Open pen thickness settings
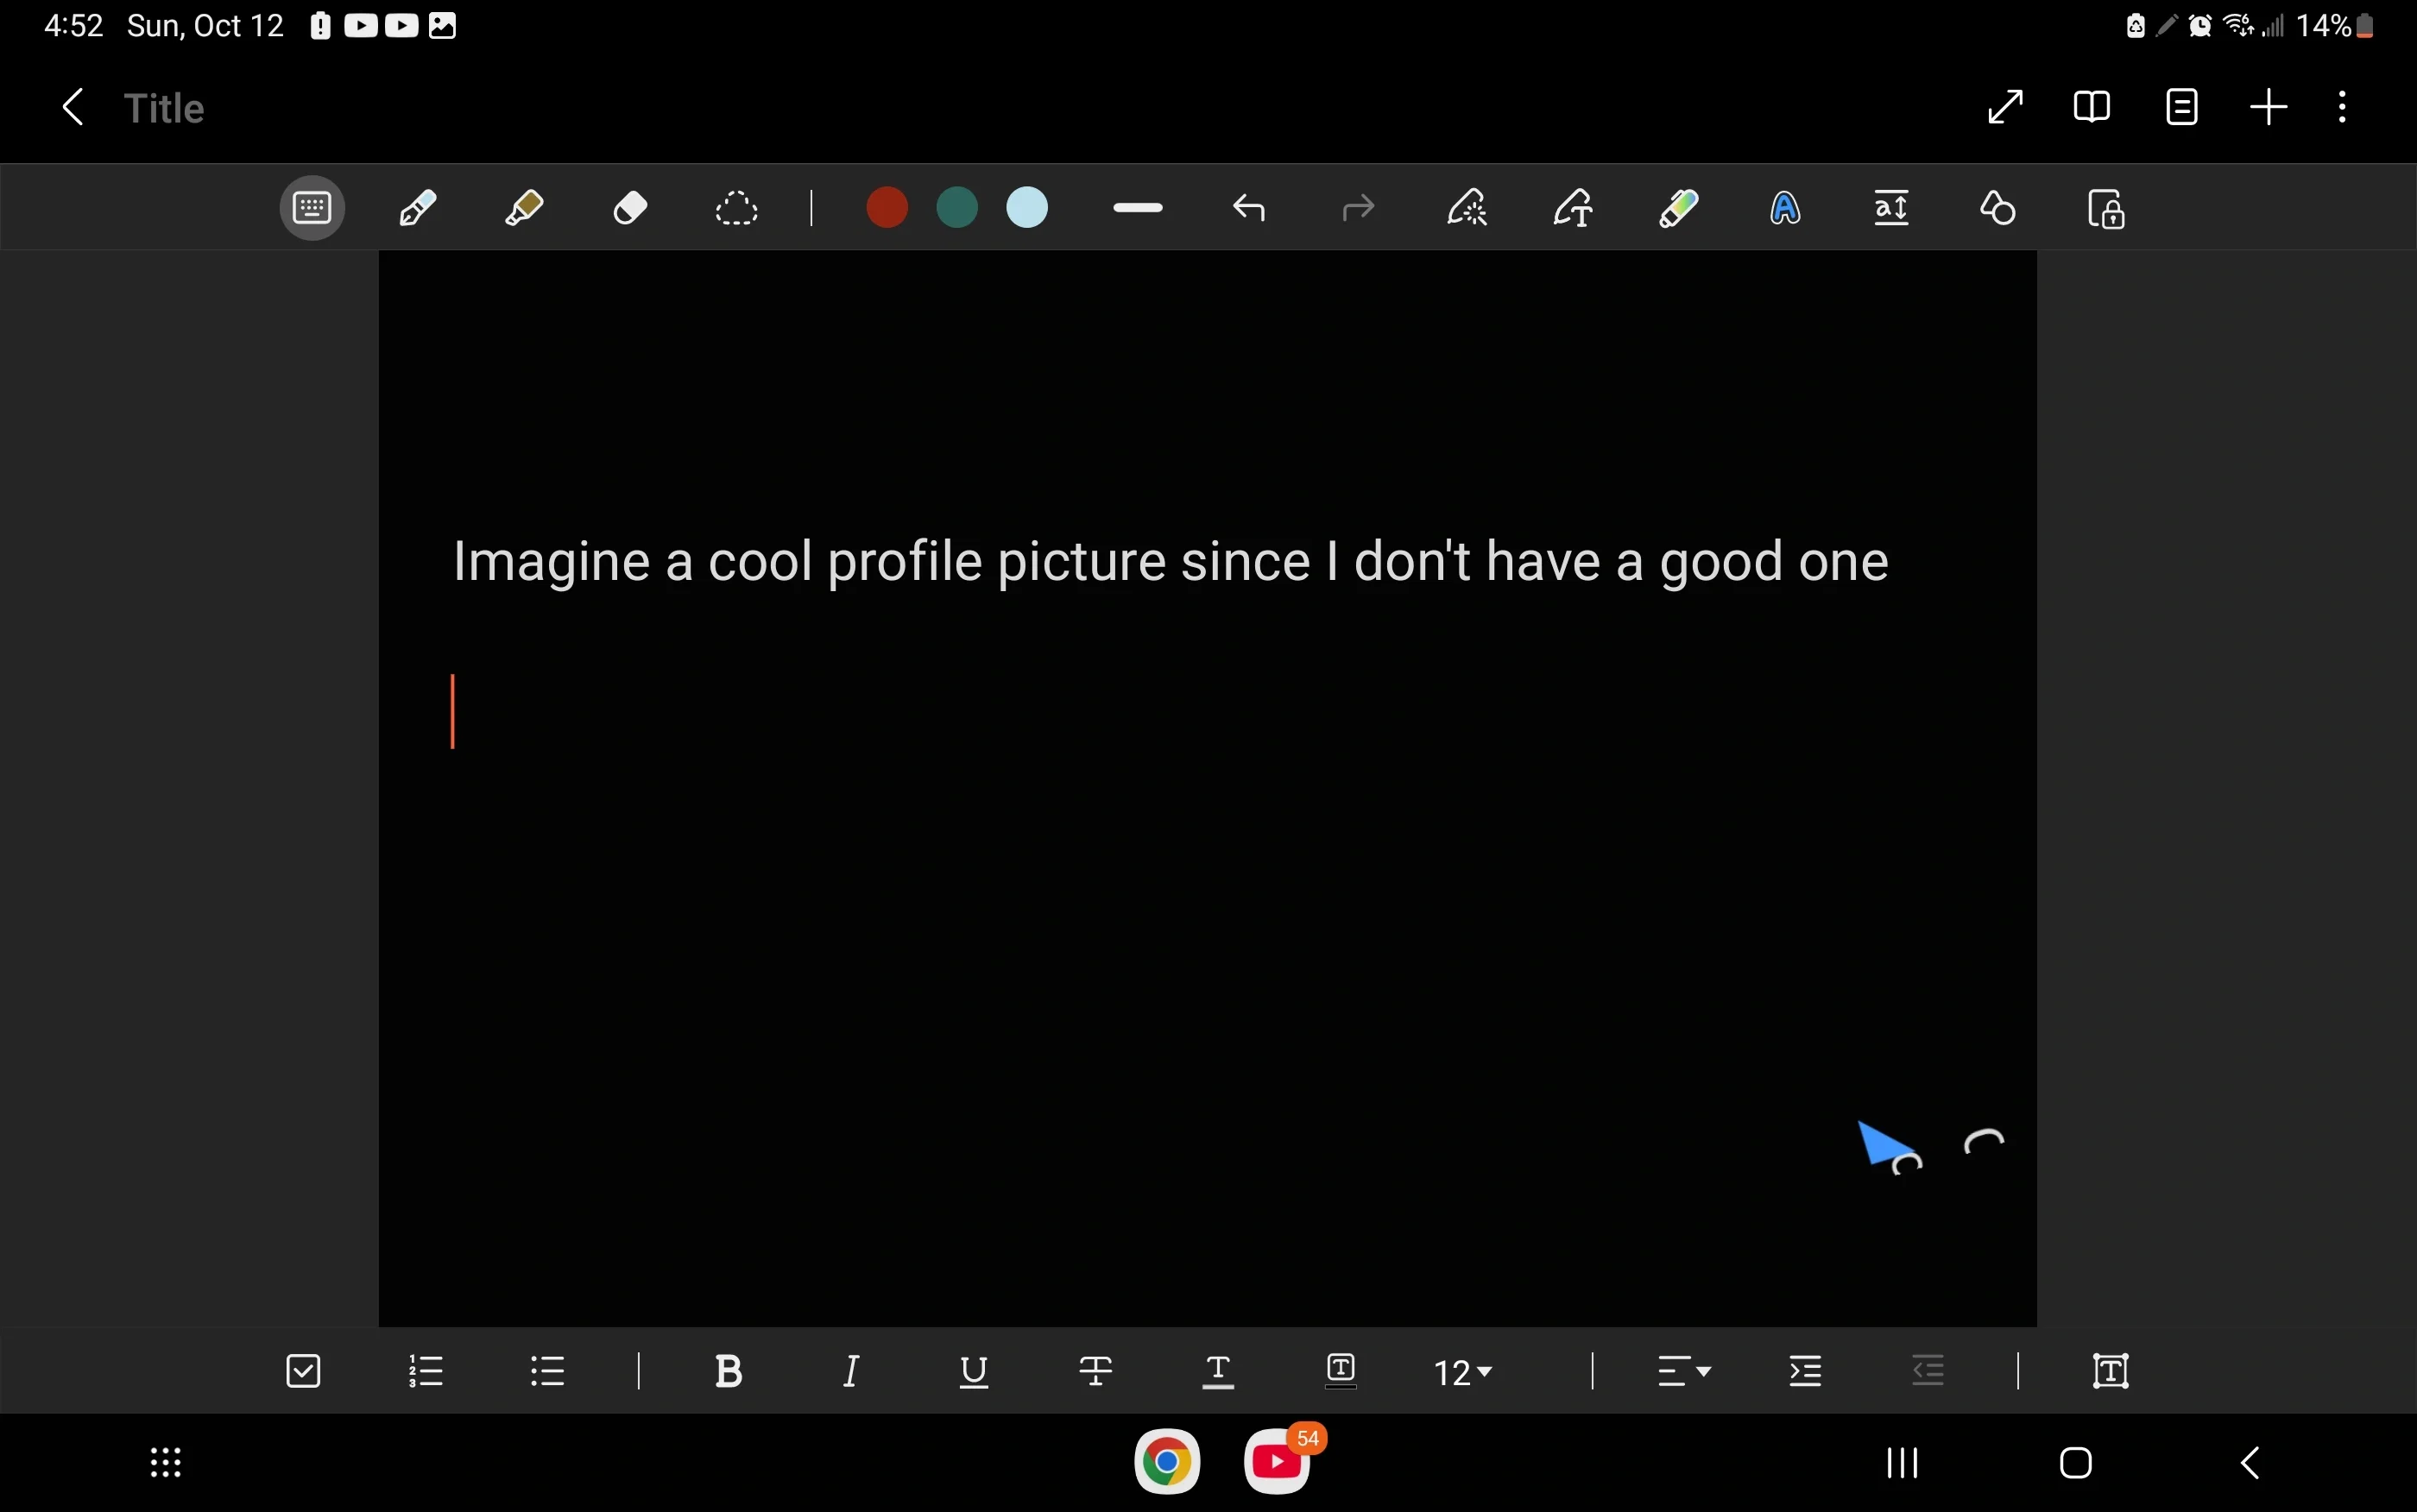The height and width of the screenshot is (1512, 2417). point(1138,208)
